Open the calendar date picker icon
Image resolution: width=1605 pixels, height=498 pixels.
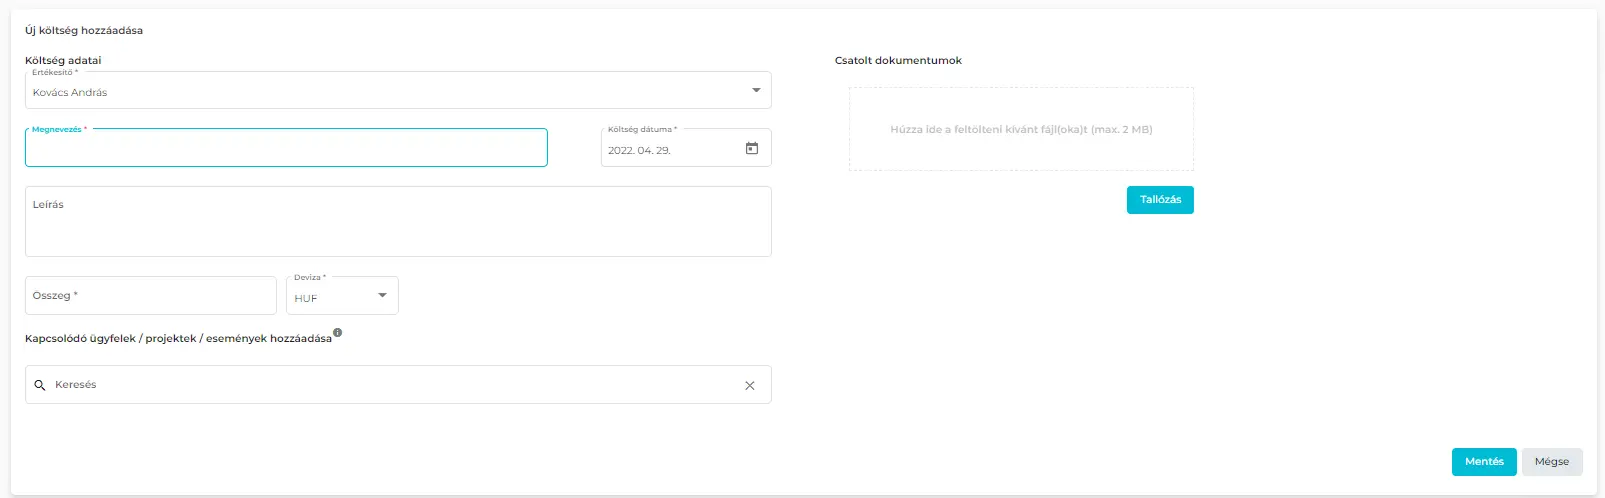752,149
